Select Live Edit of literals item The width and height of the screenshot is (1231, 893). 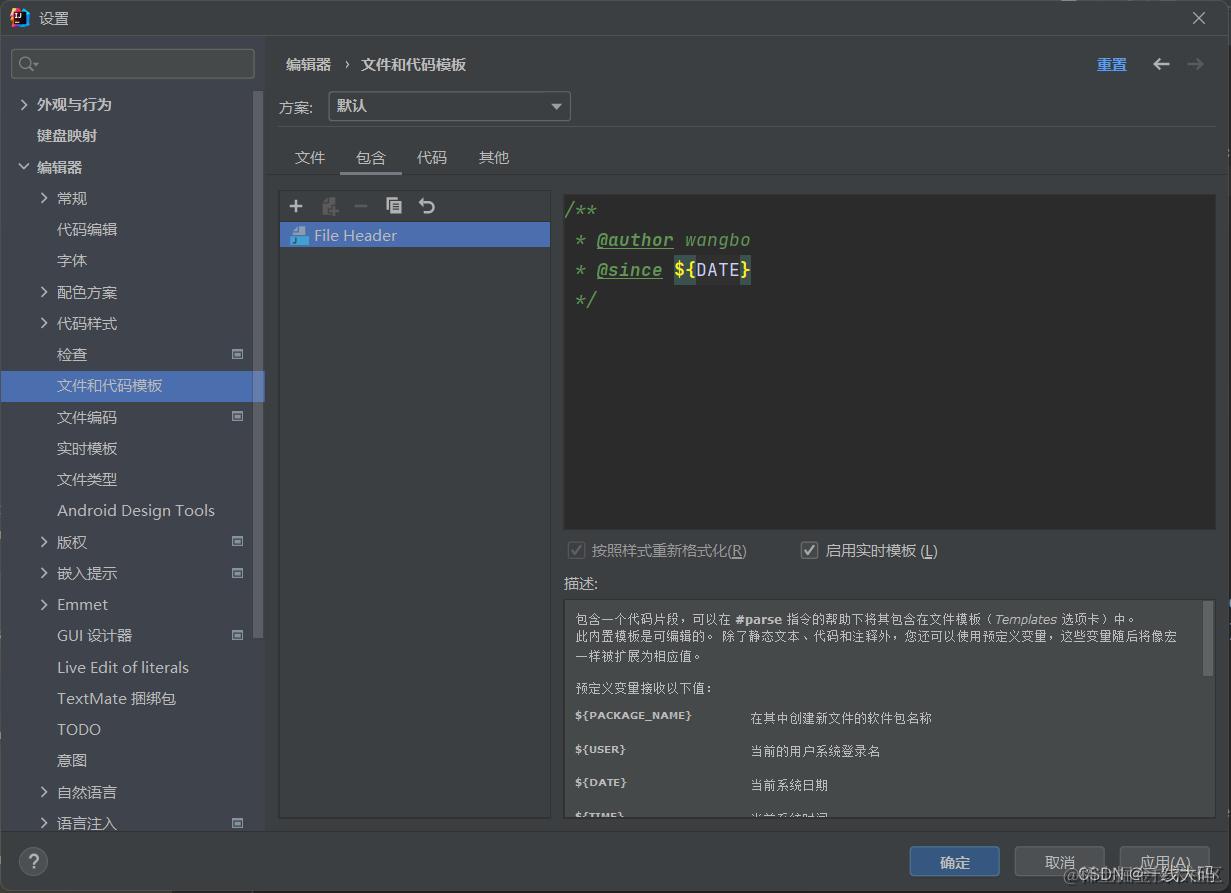[123, 667]
